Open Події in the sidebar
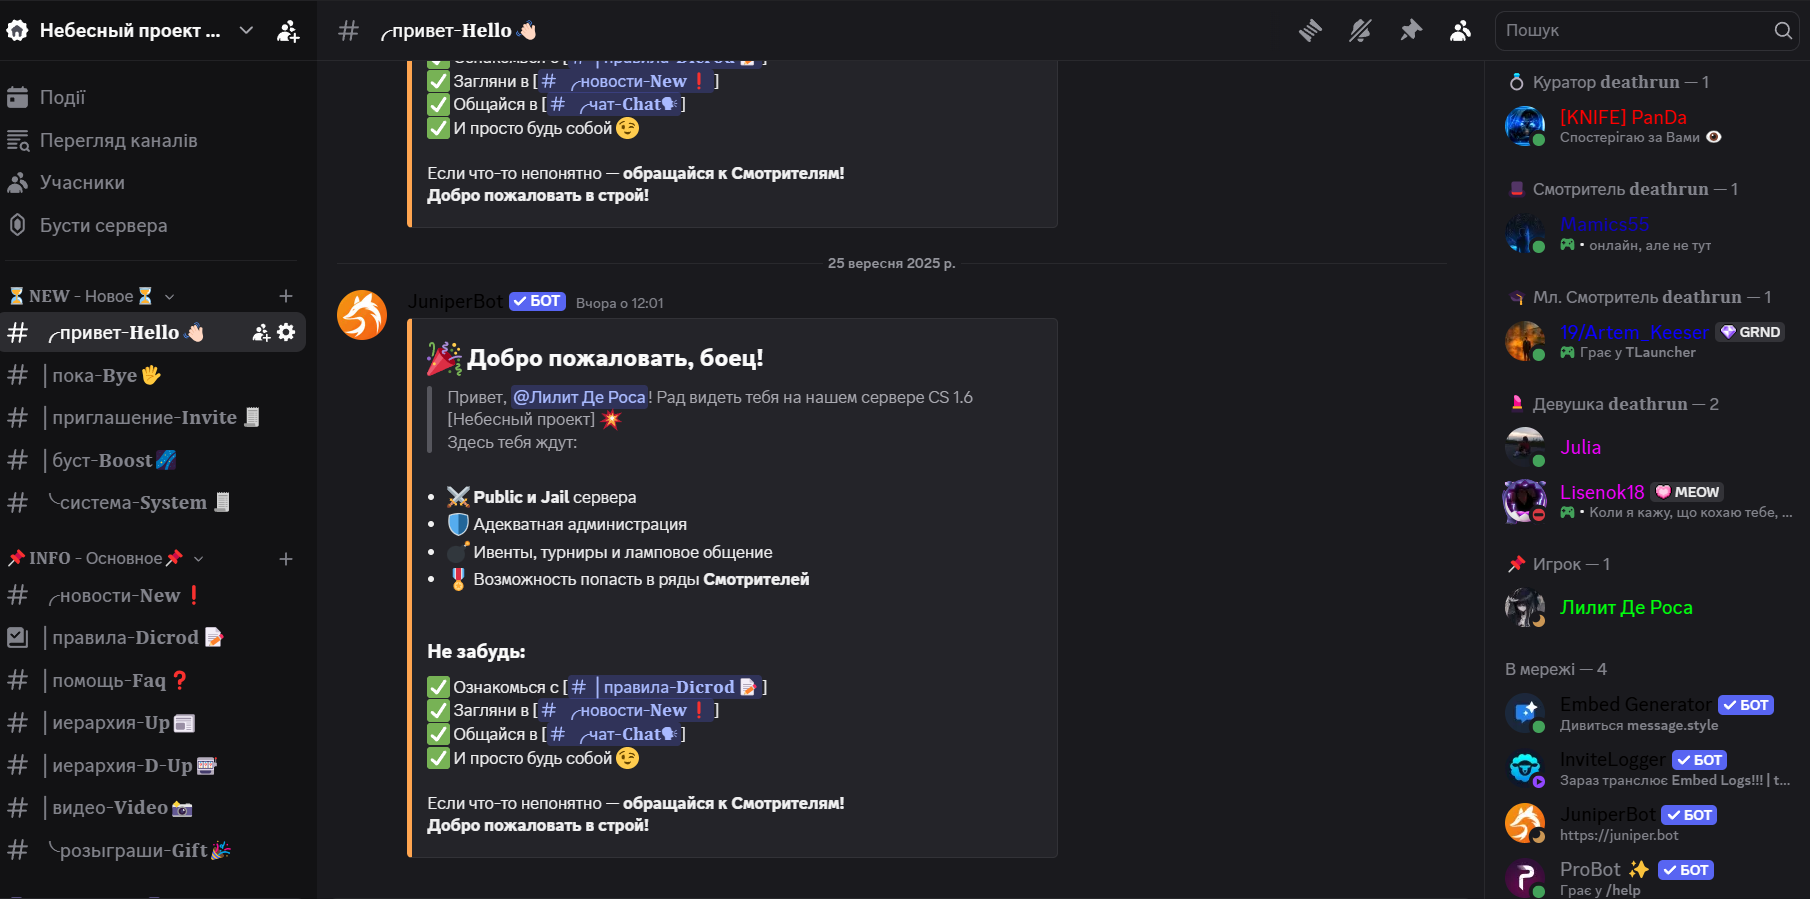 pos(62,98)
